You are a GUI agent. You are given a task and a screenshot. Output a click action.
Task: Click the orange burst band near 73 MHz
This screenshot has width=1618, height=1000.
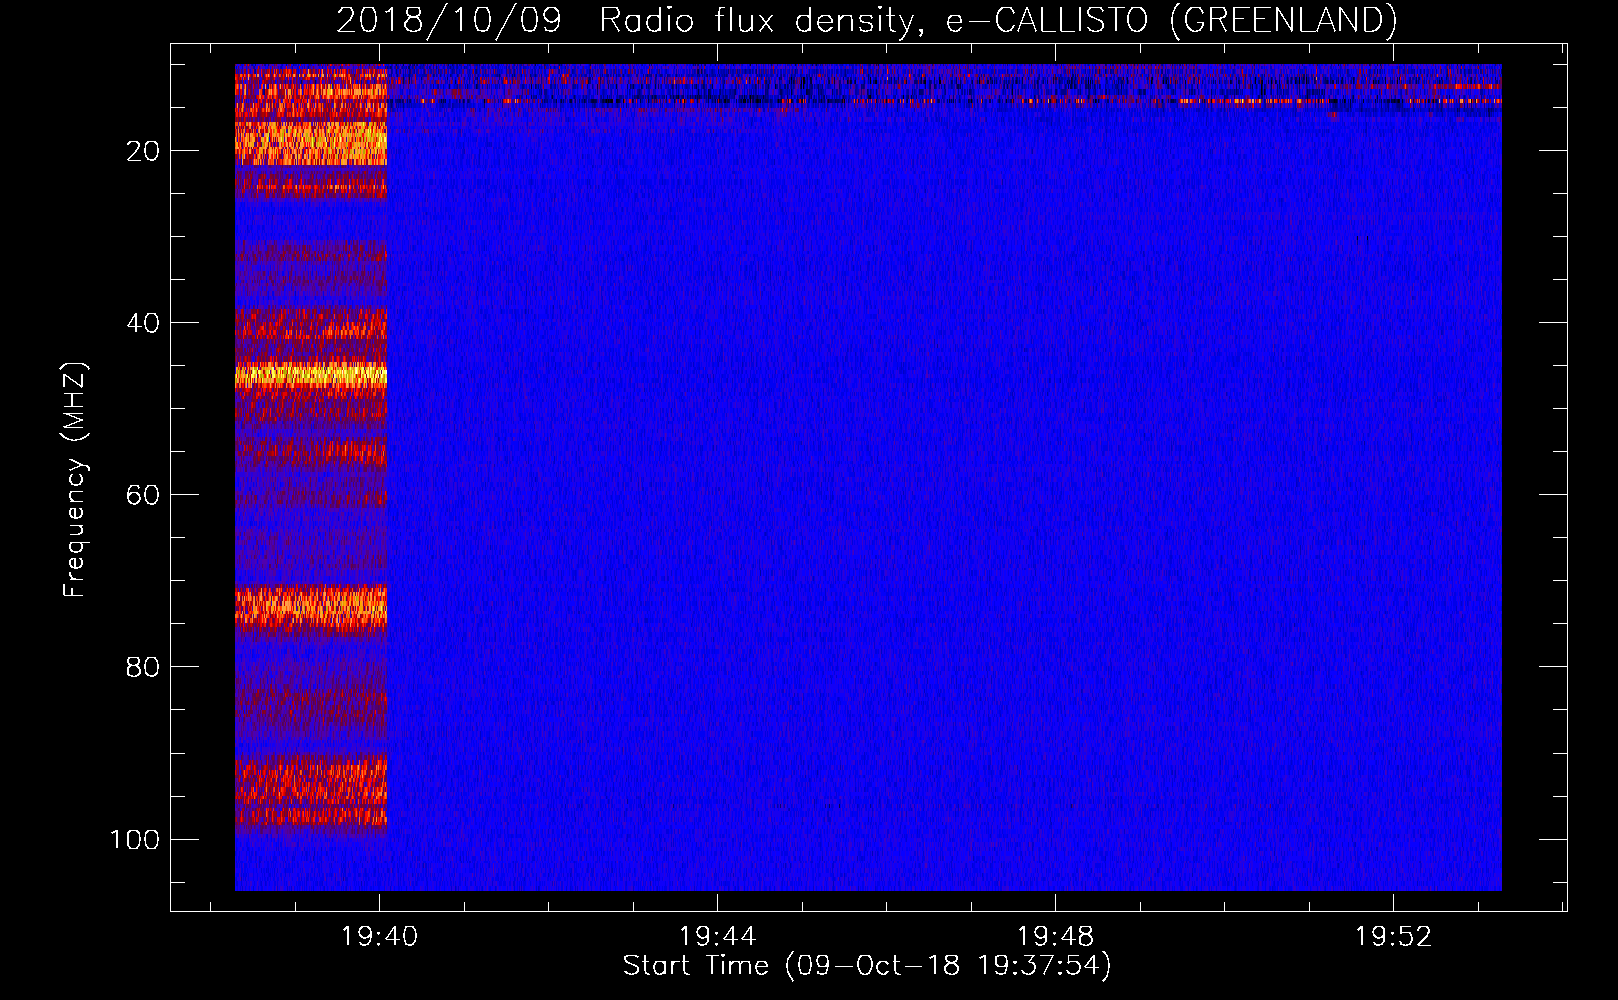(311, 607)
